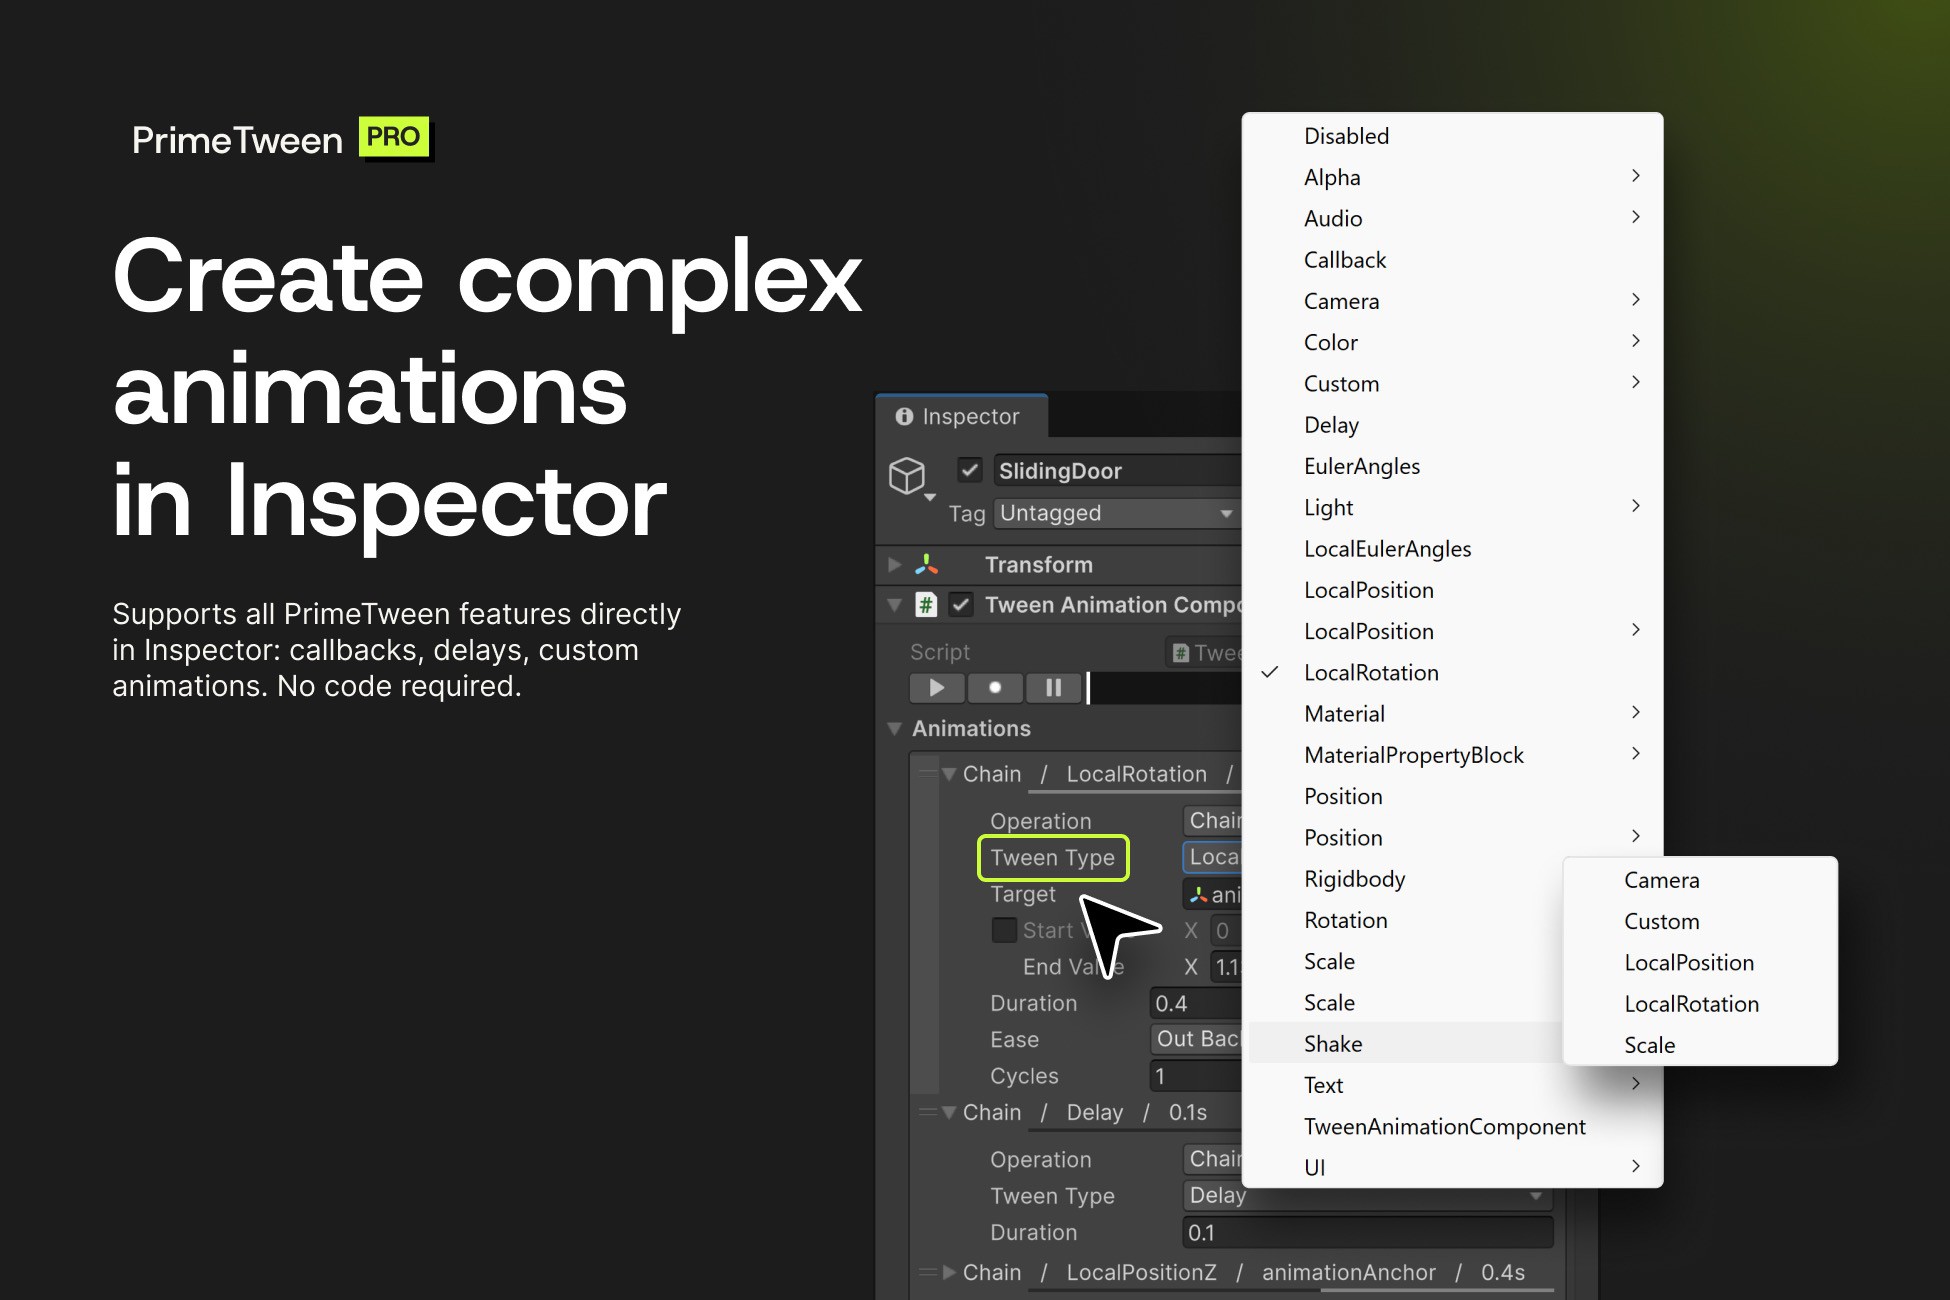Image resolution: width=1950 pixels, height=1300 pixels.
Task: Open Tween Type dropdown showing Delay
Action: point(1367,1195)
